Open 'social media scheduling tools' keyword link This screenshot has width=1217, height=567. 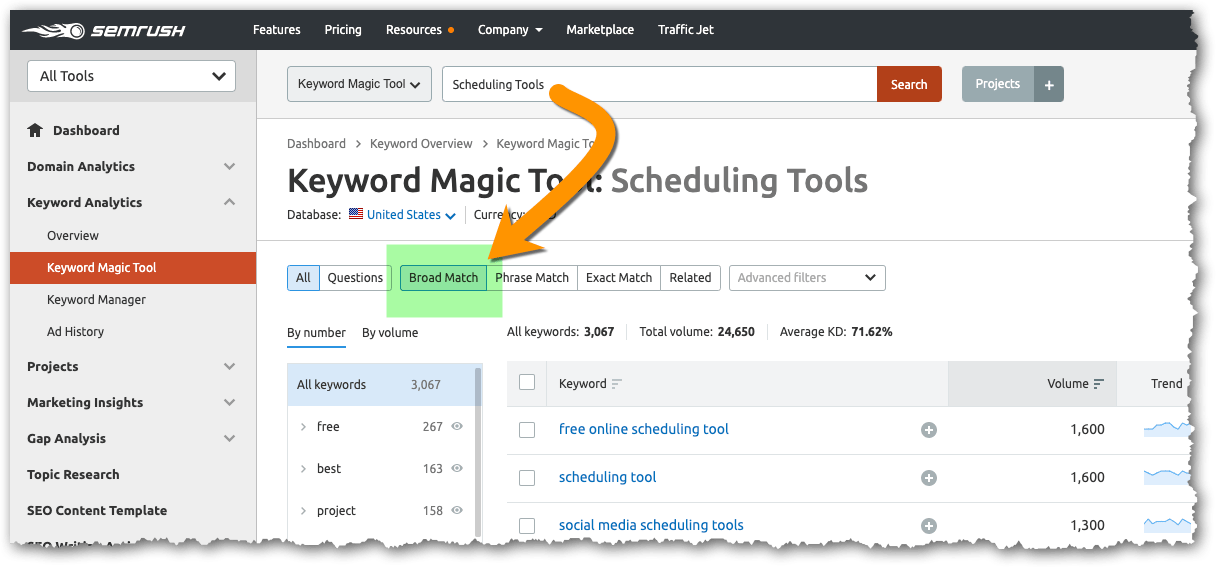point(651,525)
